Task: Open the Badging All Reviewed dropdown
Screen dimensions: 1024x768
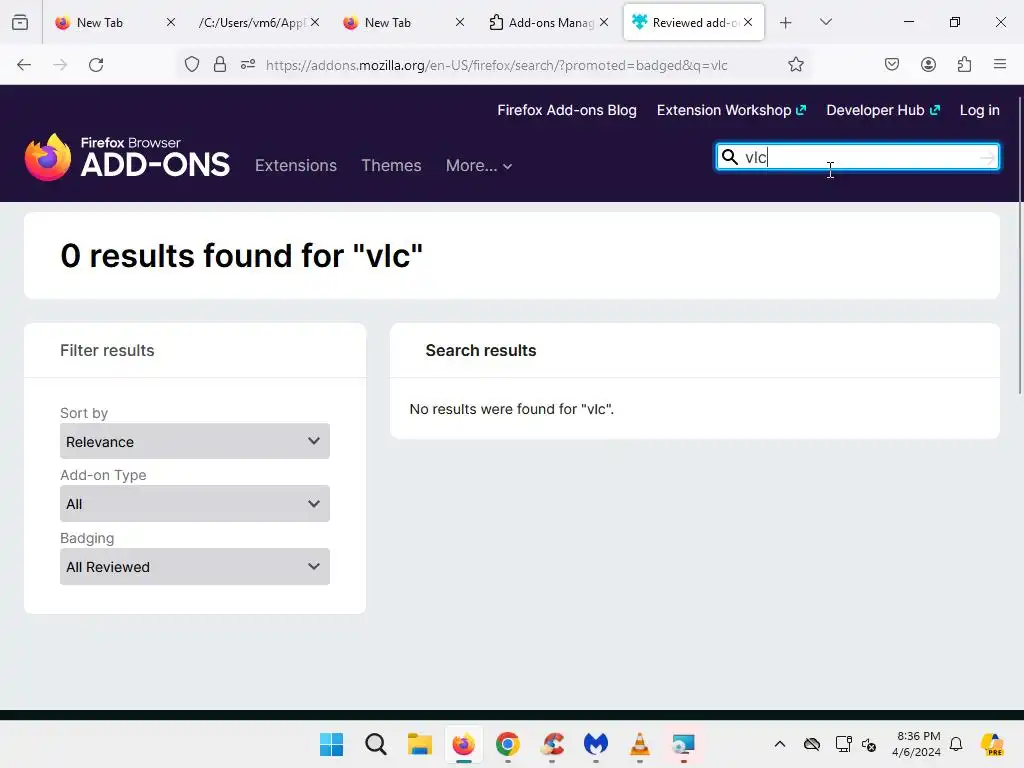Action: tap(195, 566)
